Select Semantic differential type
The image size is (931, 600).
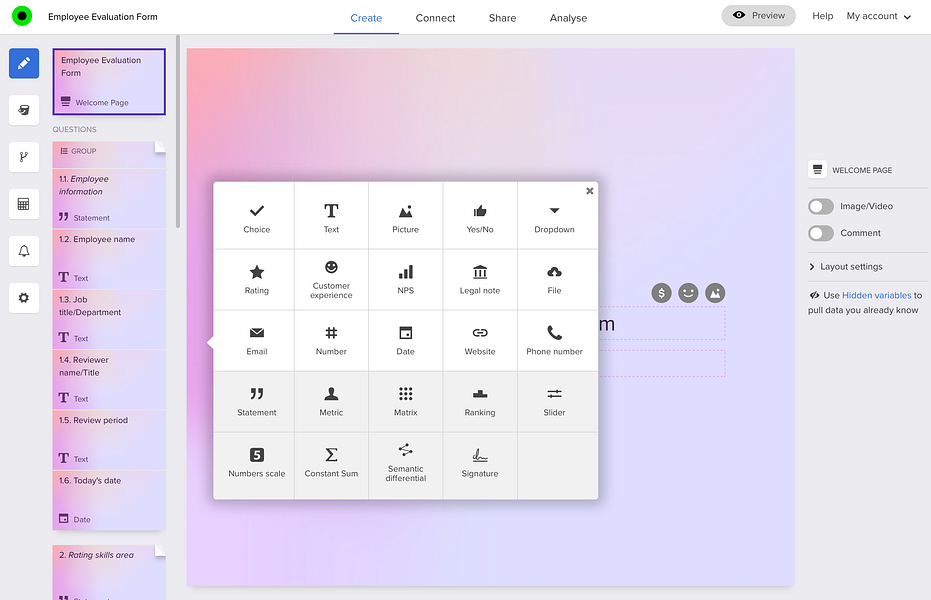[x=406, y=463]
